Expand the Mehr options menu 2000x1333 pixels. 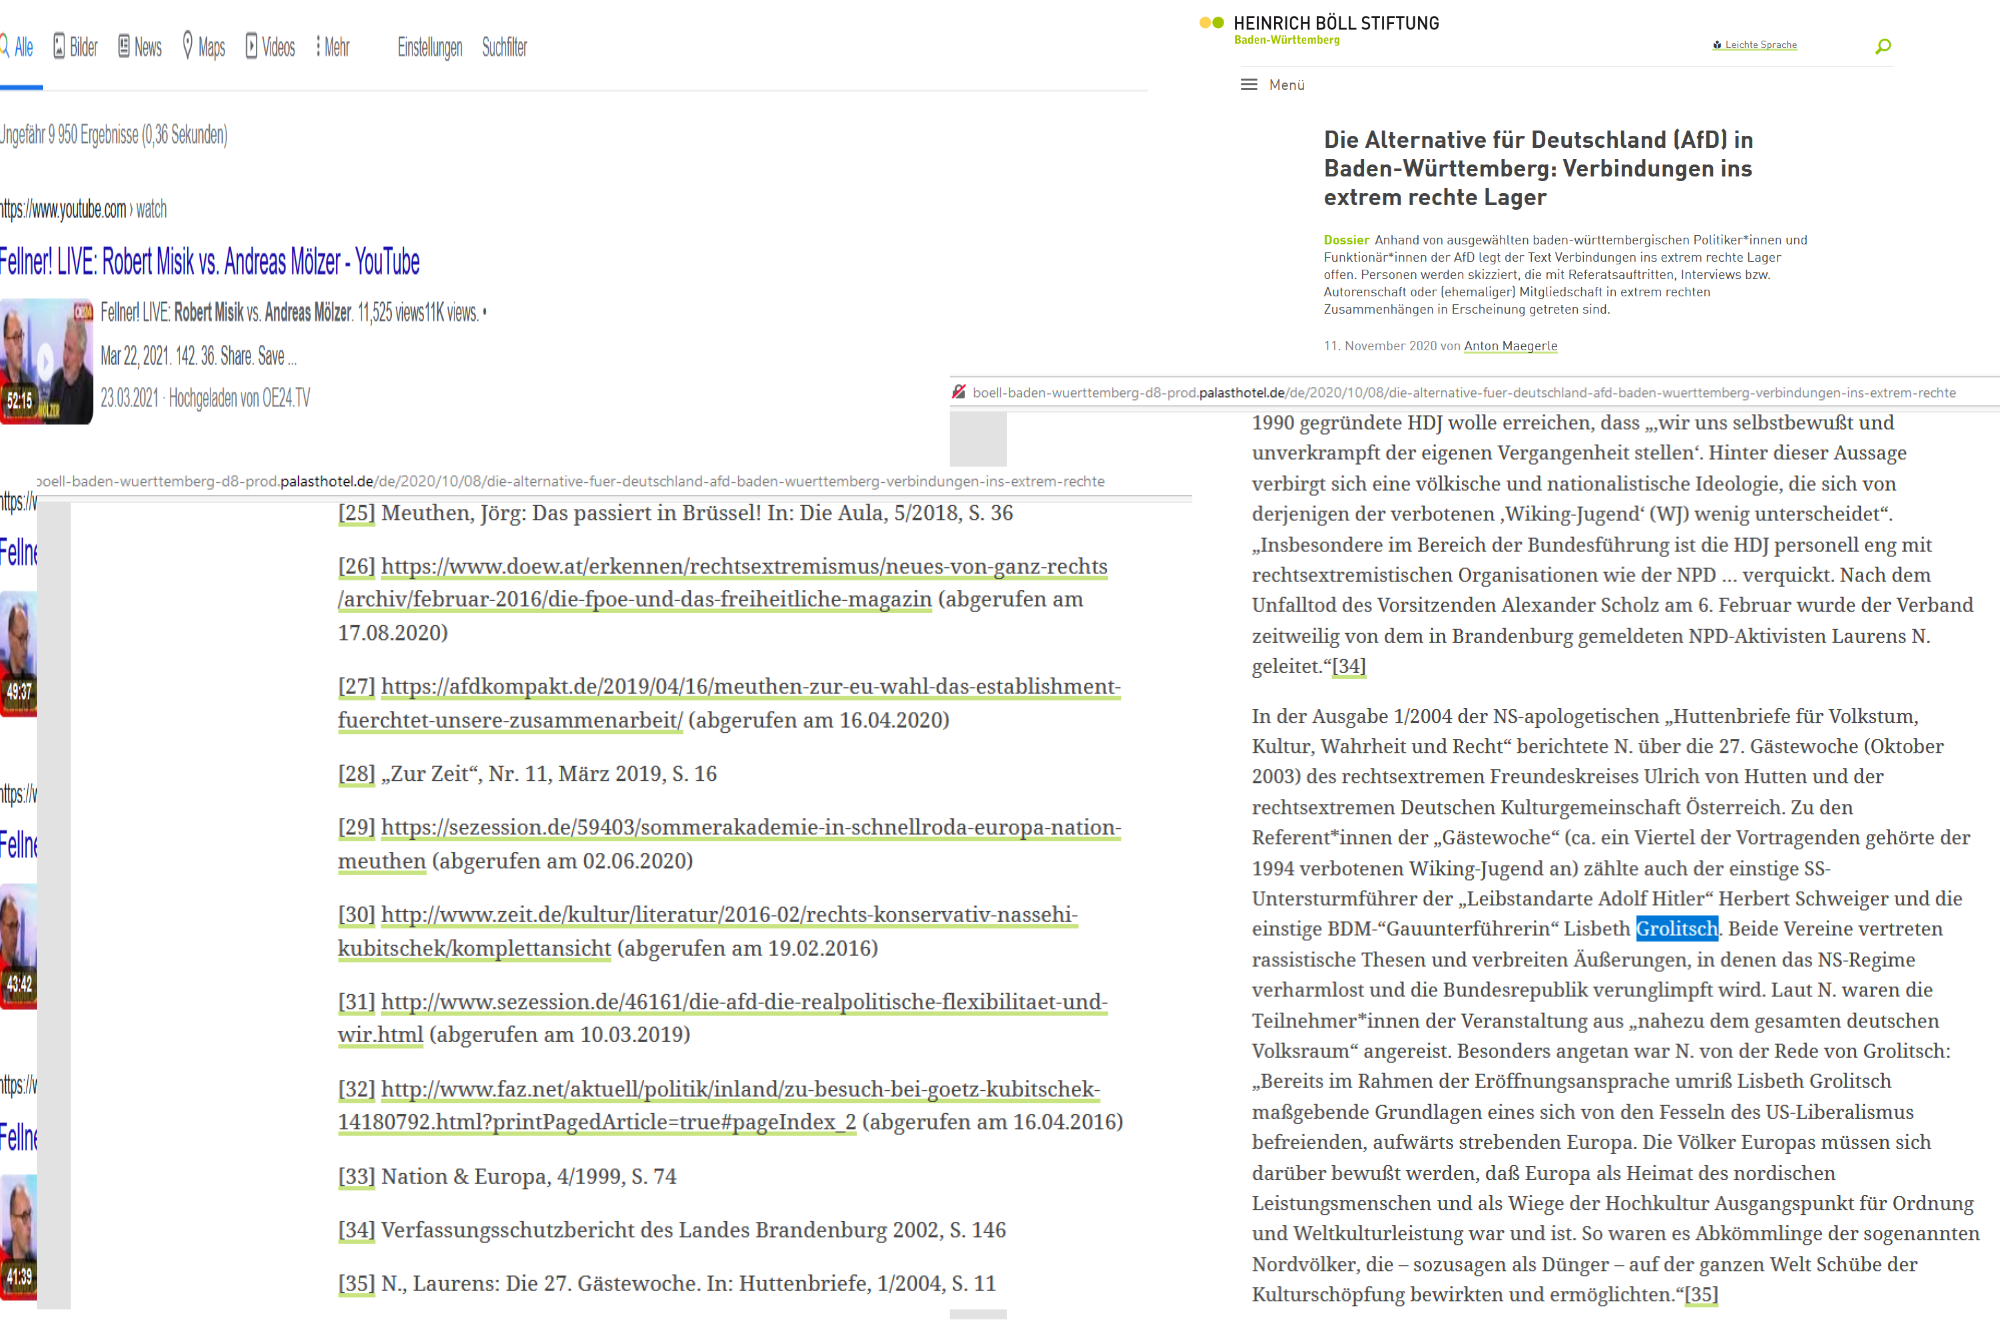coord(333,47)
